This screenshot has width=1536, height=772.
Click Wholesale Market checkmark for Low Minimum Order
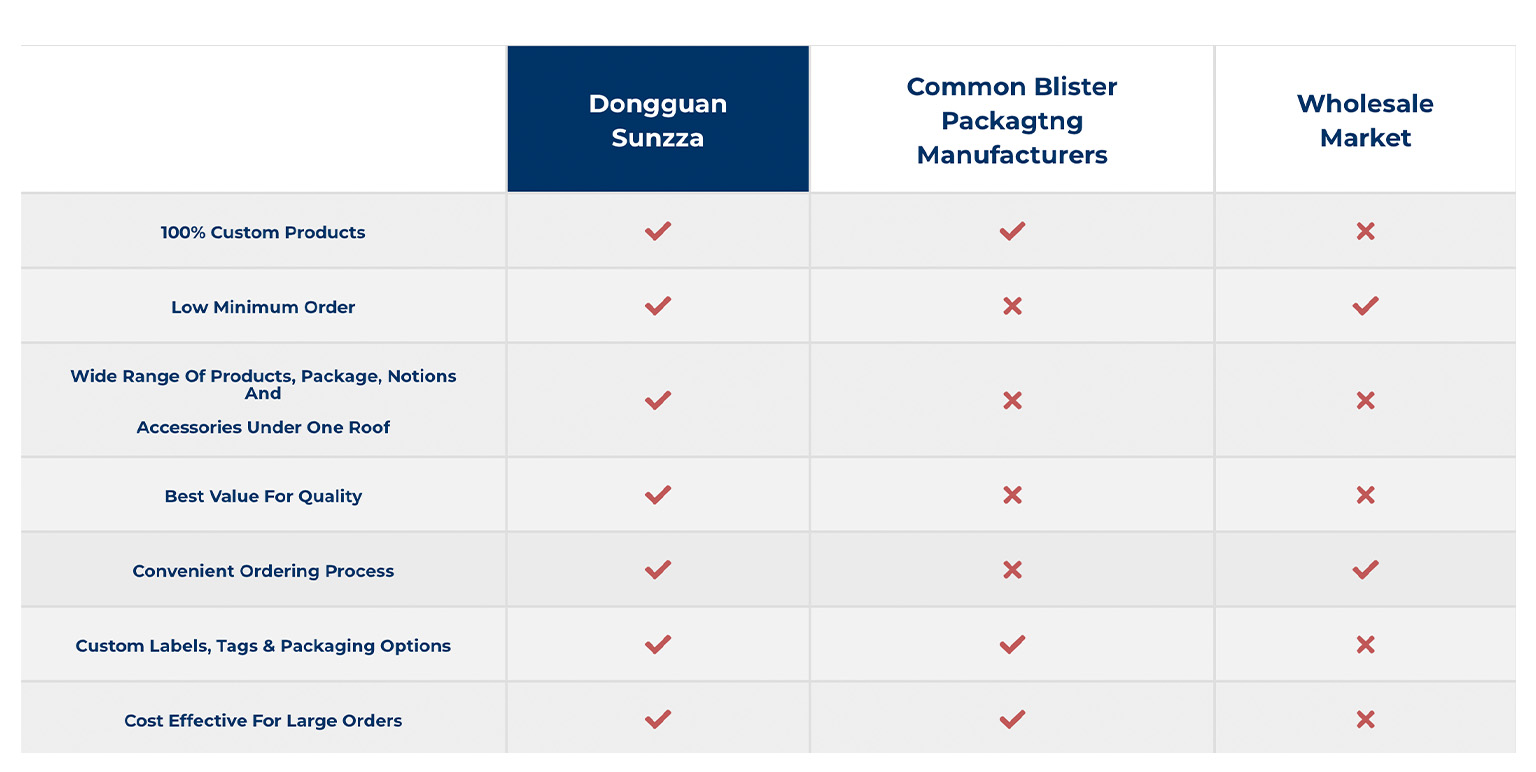tap(1365, 306)
